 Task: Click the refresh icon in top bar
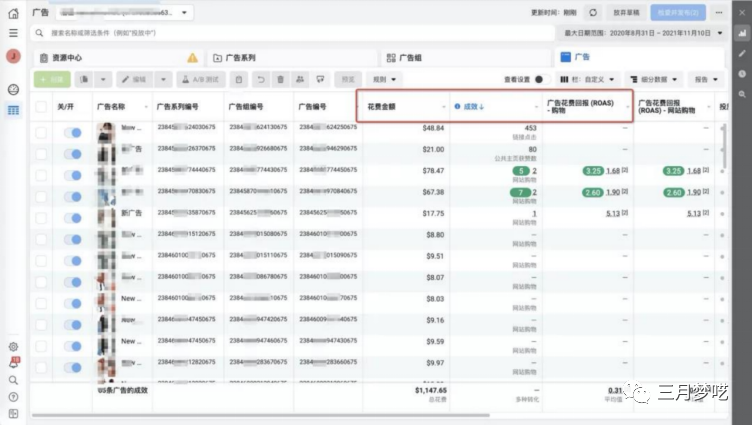[593, 12]
